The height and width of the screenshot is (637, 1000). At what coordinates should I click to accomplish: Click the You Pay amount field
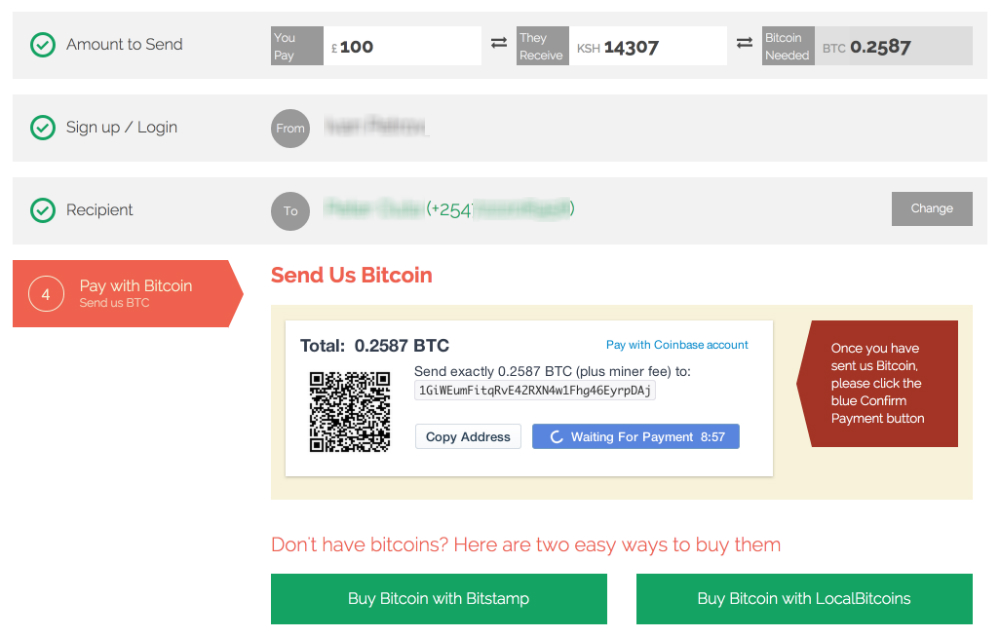[402, 46]
